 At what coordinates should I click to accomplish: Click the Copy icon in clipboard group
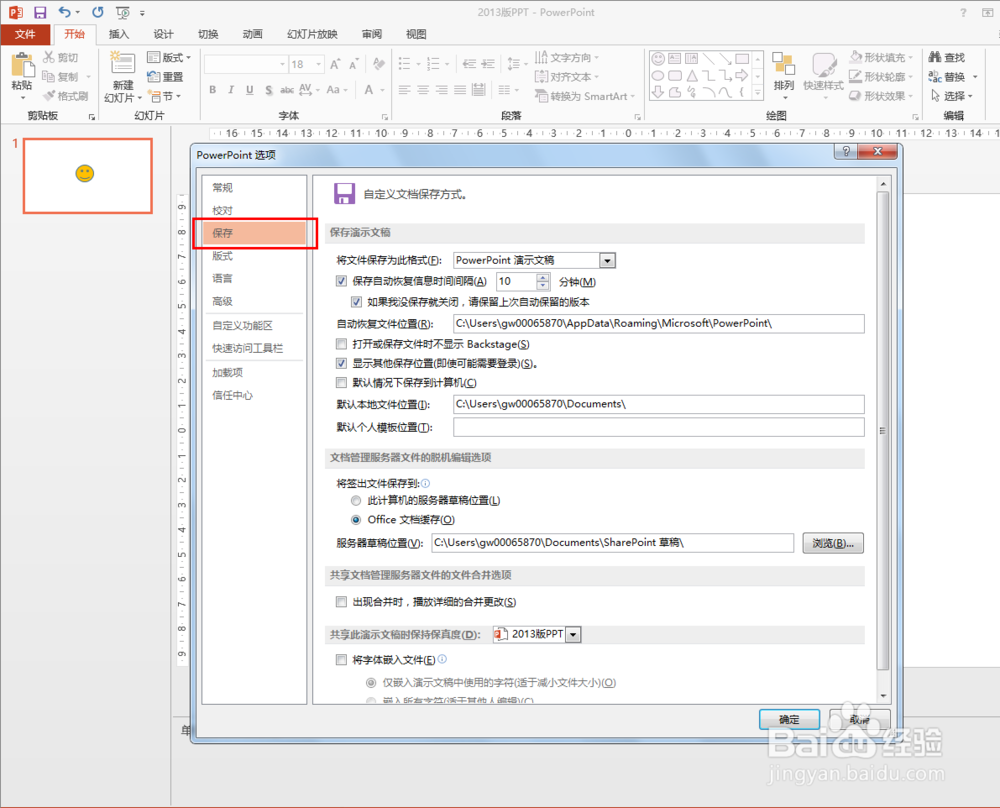coord(48,77)
